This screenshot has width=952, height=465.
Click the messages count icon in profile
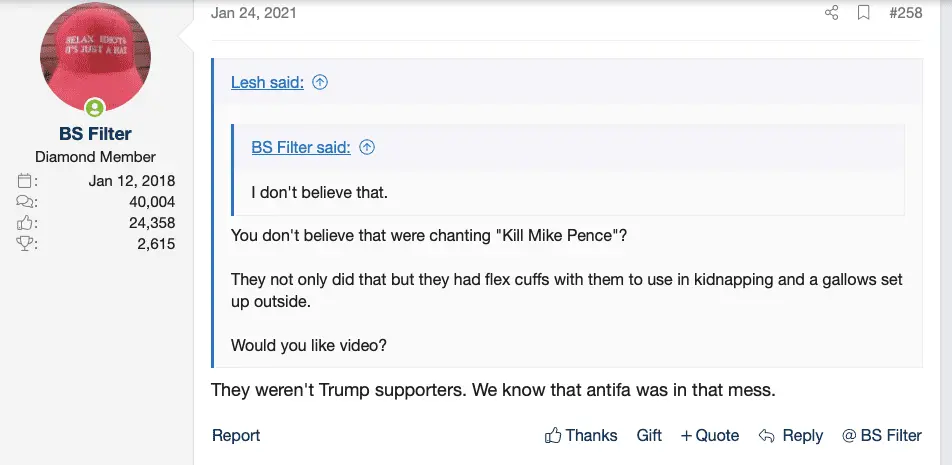(27, 202)
